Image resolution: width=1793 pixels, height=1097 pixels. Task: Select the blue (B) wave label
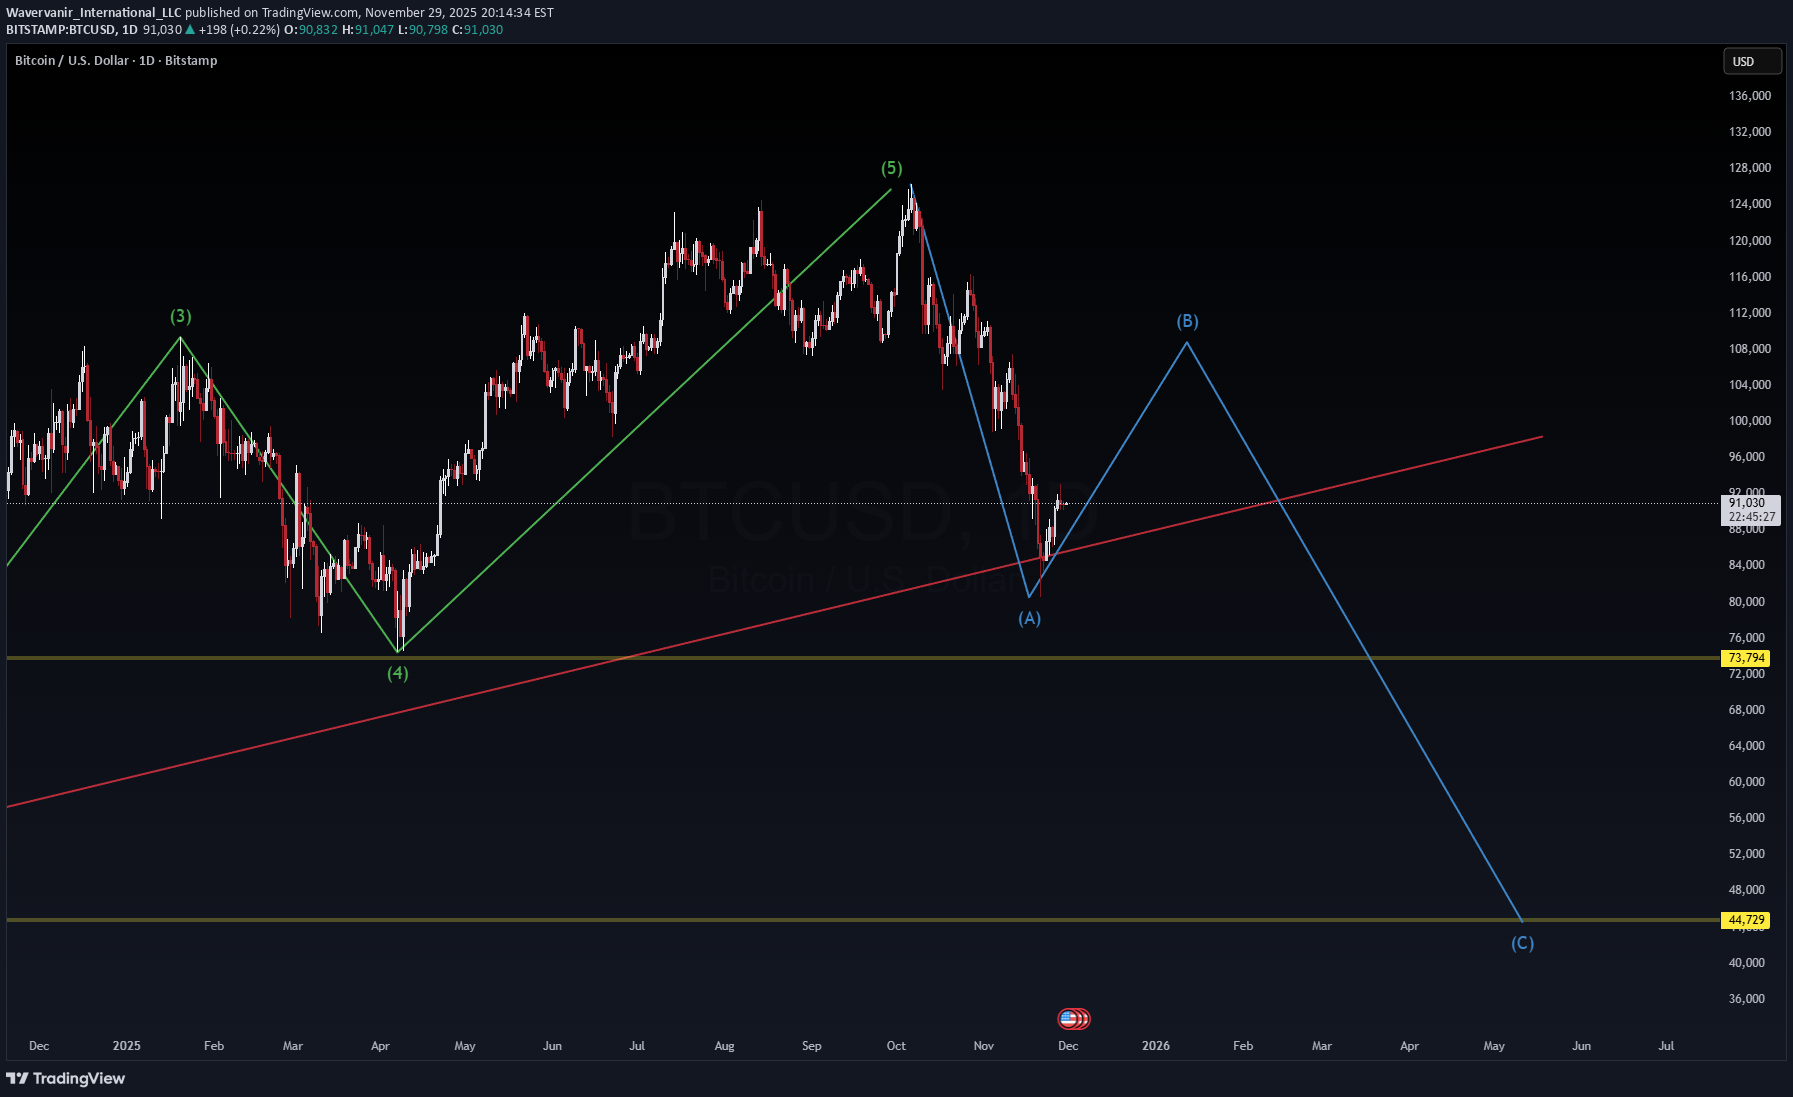(1187, 321)
